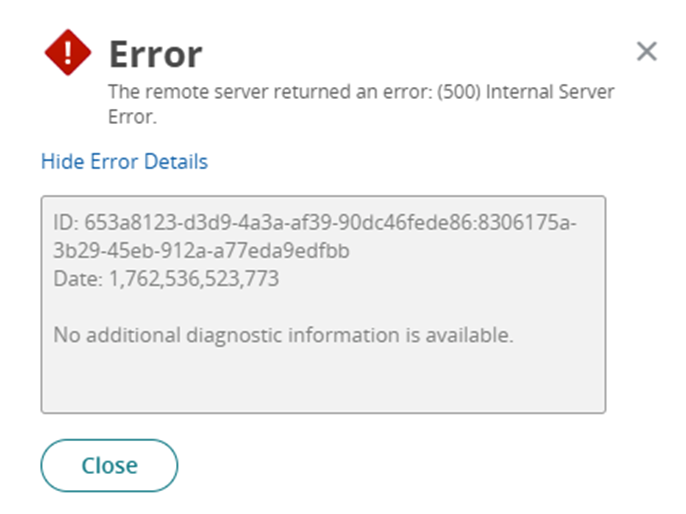Dismiss the dialog with the X icon
Screen dimensions: 686x514
click(x=647, y=52)
